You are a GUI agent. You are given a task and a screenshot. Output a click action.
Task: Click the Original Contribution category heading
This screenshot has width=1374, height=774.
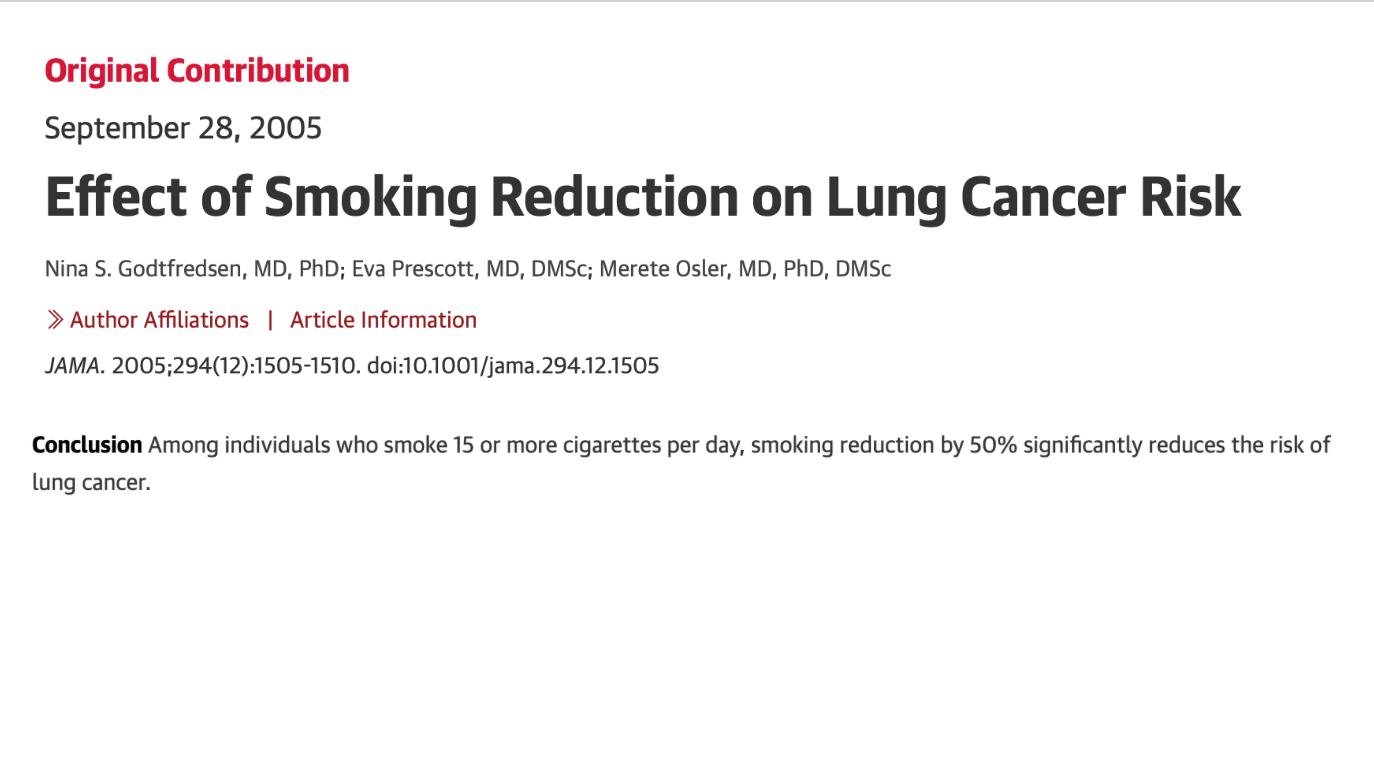coord(197,71)
